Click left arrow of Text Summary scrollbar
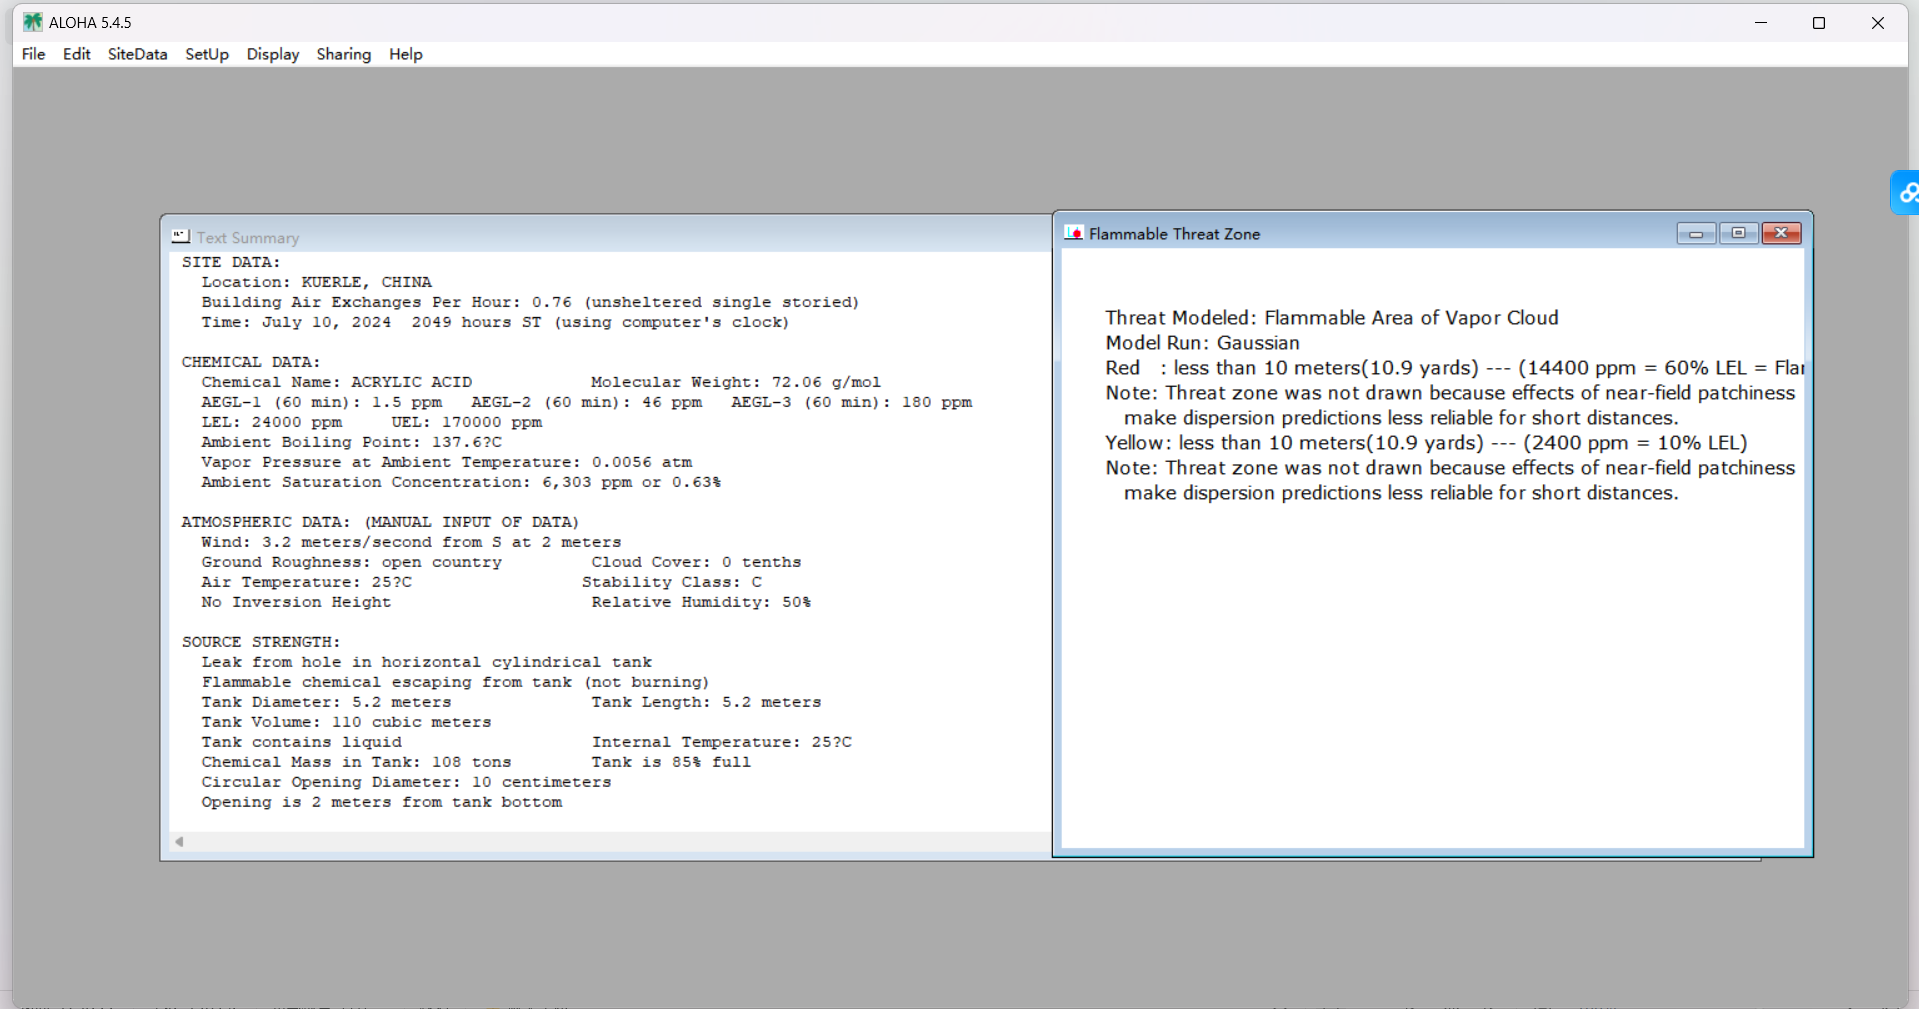 179,842
